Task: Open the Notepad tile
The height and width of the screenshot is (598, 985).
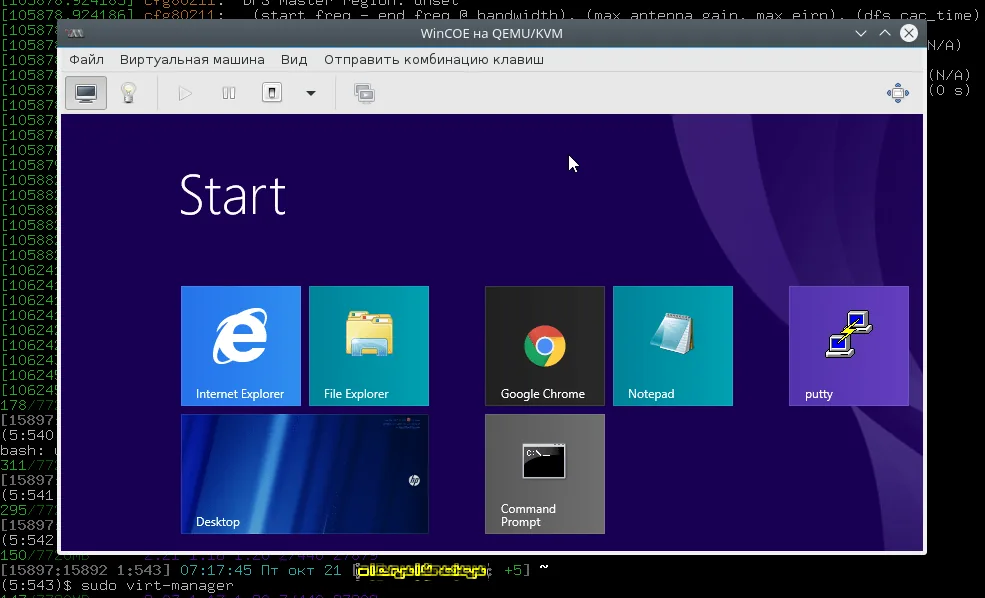Action: point(672,345)
